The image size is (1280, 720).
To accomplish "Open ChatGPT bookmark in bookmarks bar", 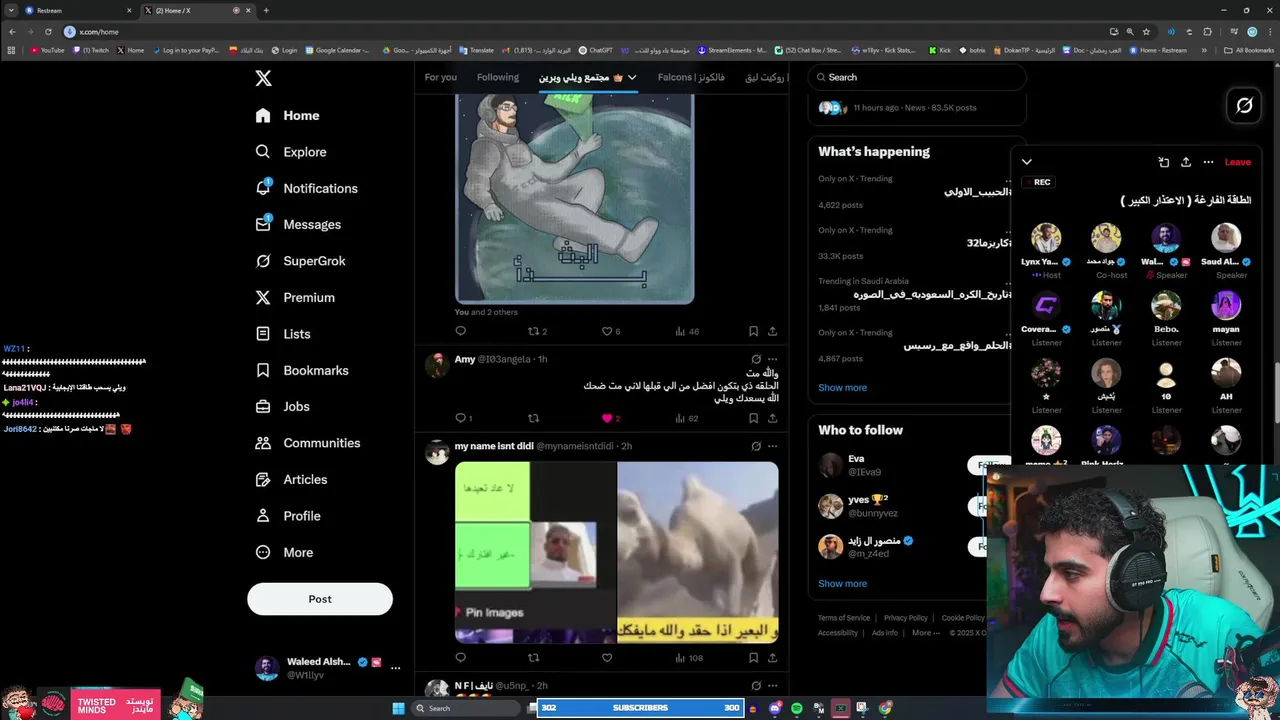I will pyautogui.click(x=596, y=50).
